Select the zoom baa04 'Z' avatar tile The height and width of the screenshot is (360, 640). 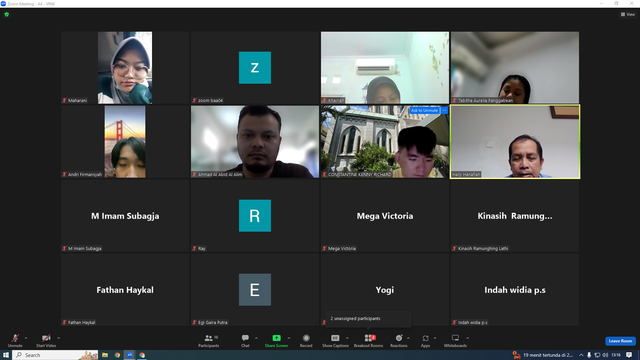[255, 68]
